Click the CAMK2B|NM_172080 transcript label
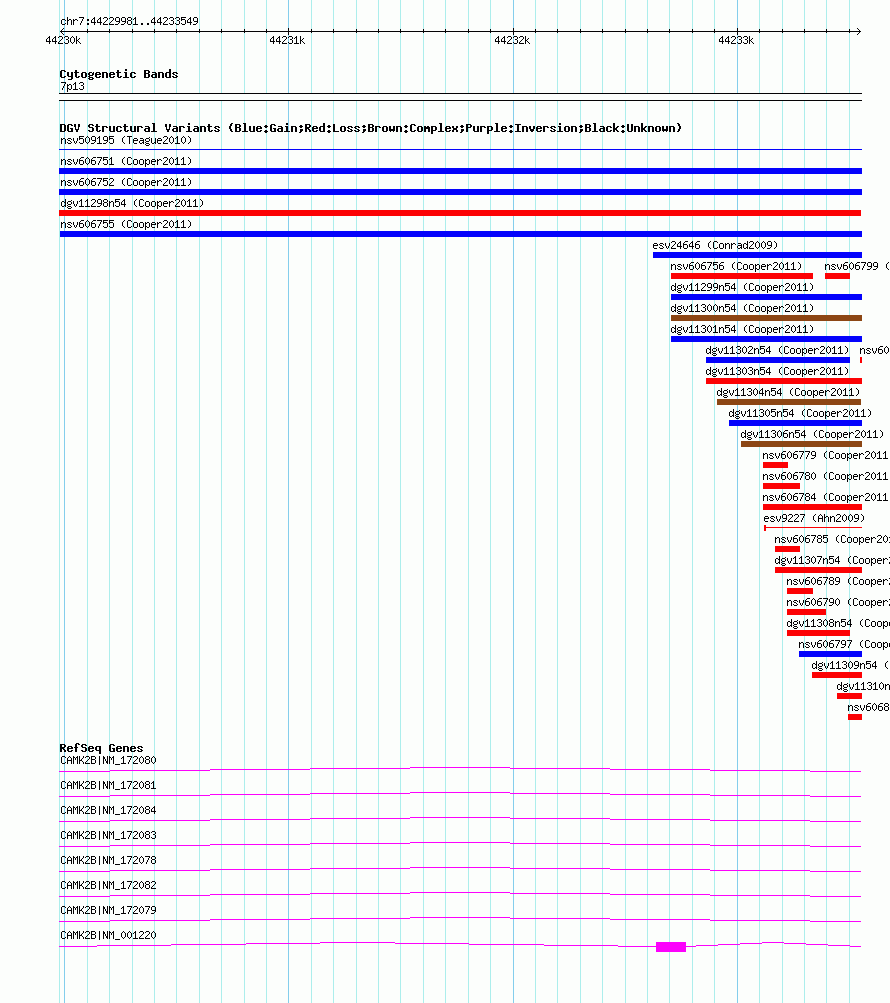The height and width of the screenshot is (1003, 890). [x=108, y=761]
